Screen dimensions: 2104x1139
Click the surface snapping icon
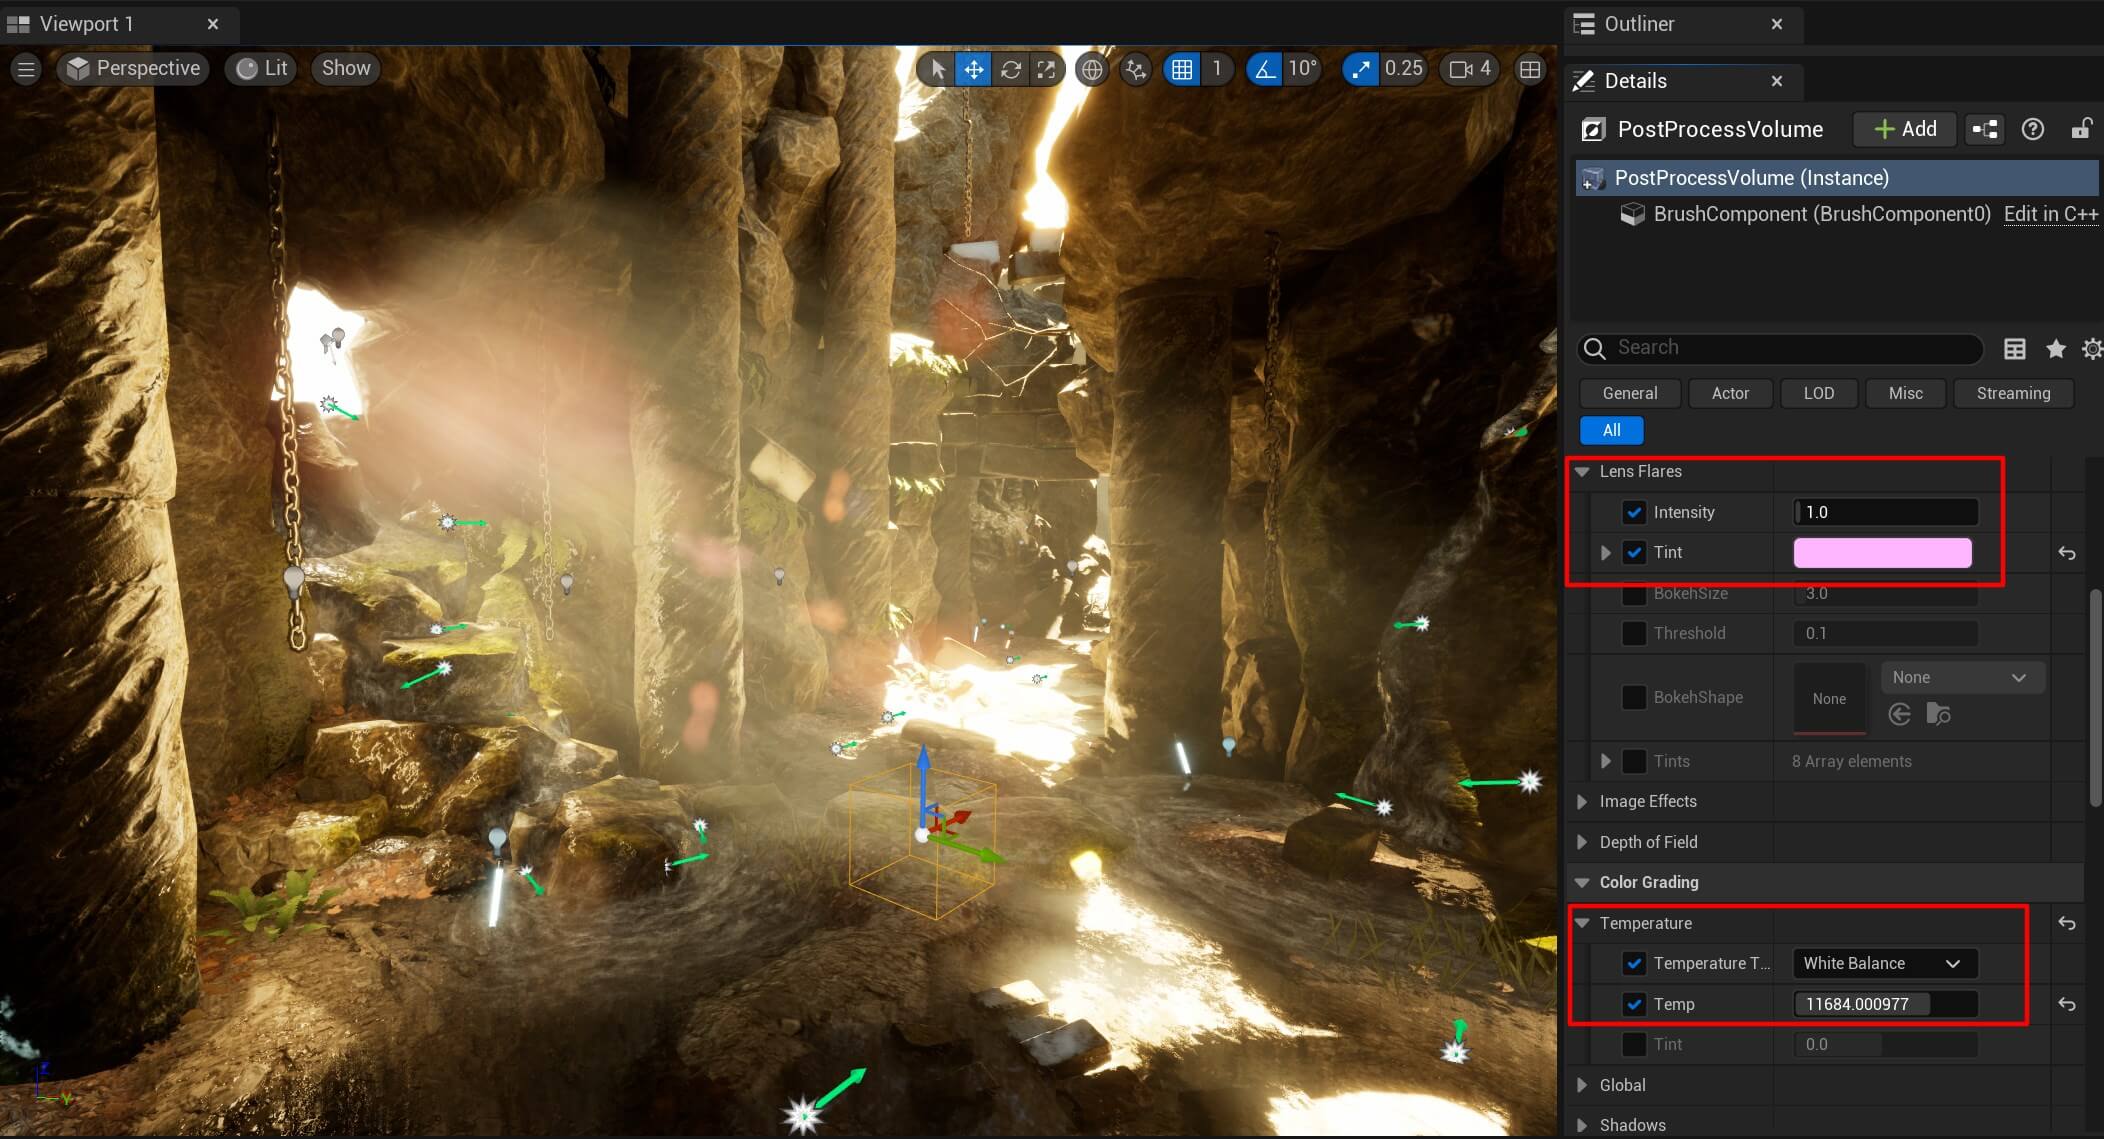pos(1136,67)
